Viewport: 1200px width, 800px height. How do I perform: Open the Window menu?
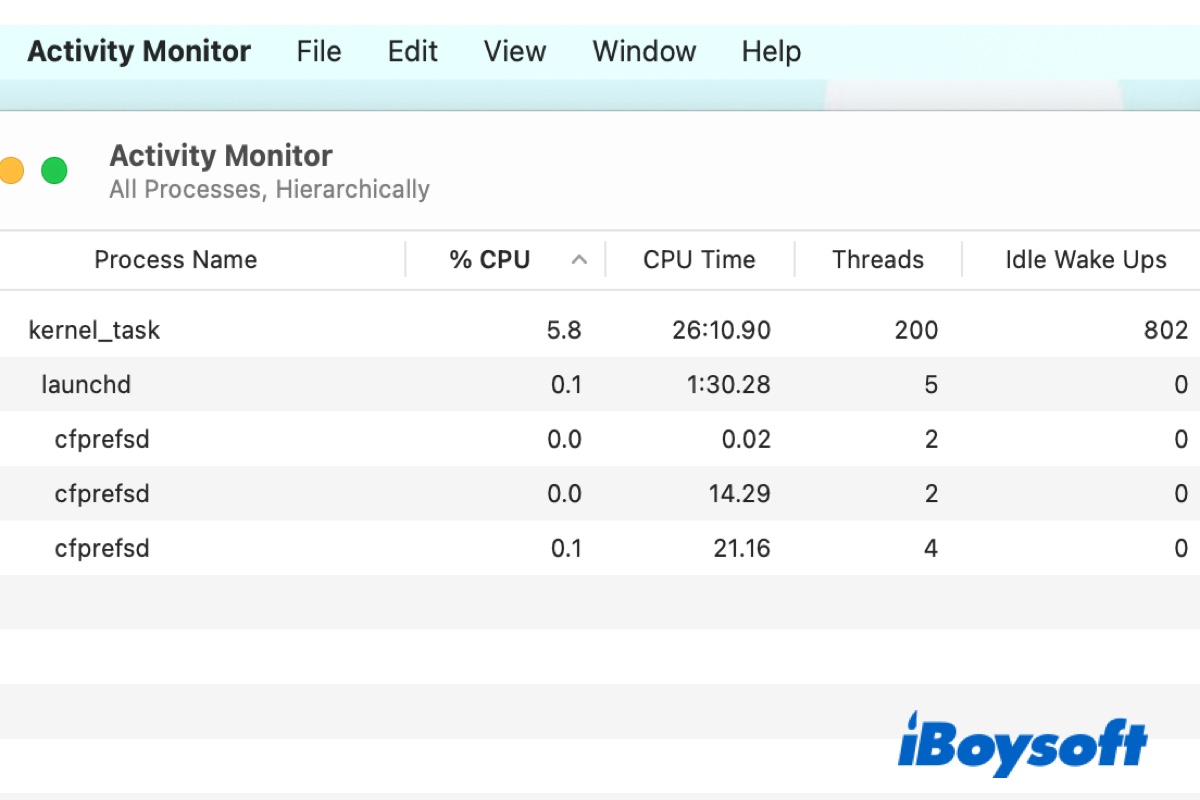tap(644, 51)
